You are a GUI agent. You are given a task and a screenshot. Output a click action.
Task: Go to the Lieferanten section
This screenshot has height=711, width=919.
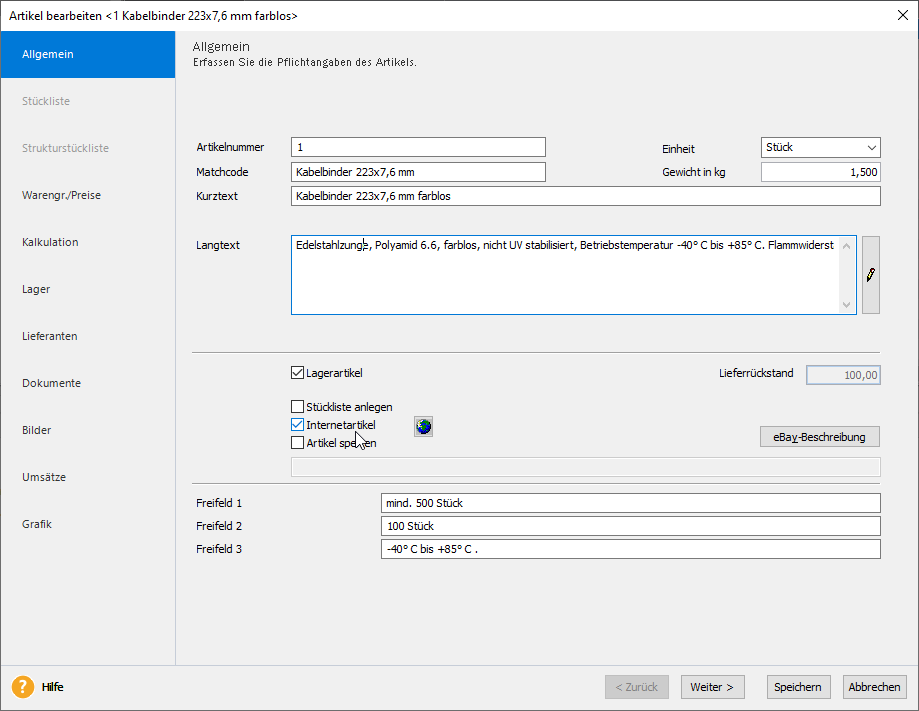[50, 336]
